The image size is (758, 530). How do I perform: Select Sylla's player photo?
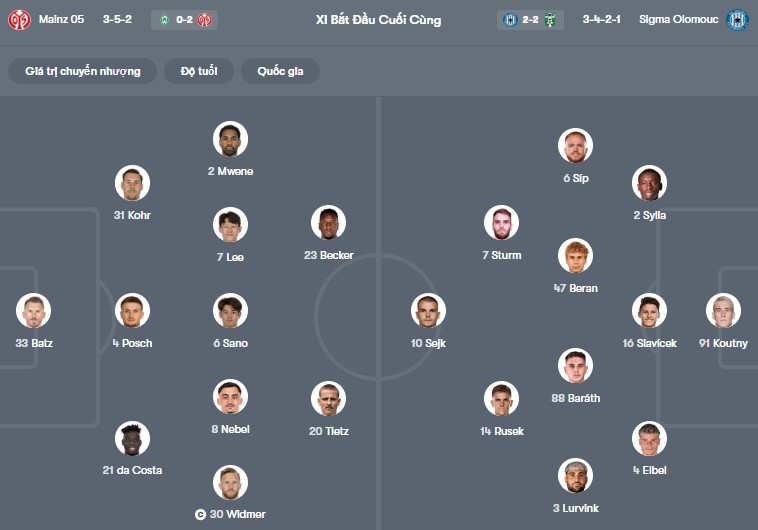coord(649,183)
